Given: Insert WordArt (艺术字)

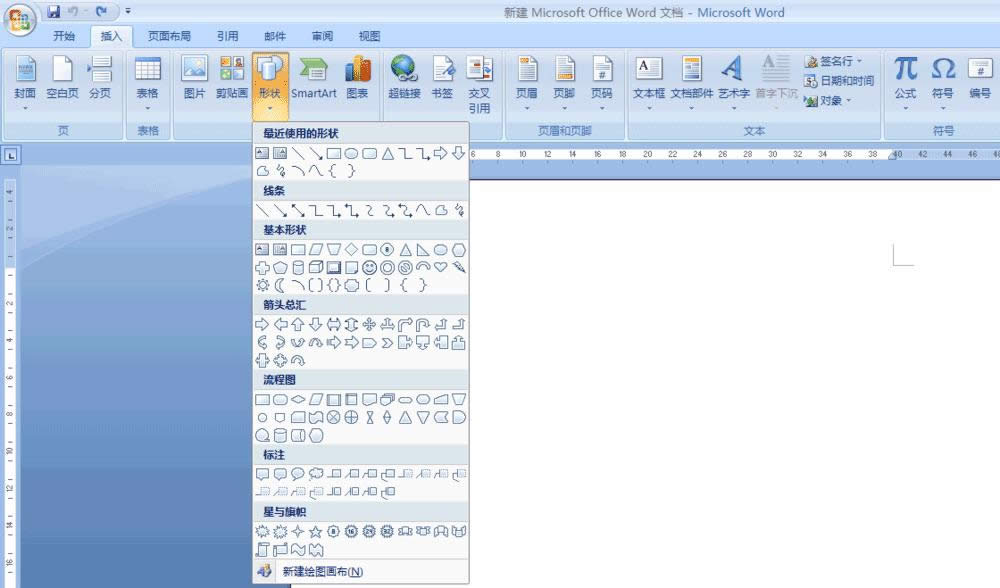Looking at the screenshot, I should [733, 80].
